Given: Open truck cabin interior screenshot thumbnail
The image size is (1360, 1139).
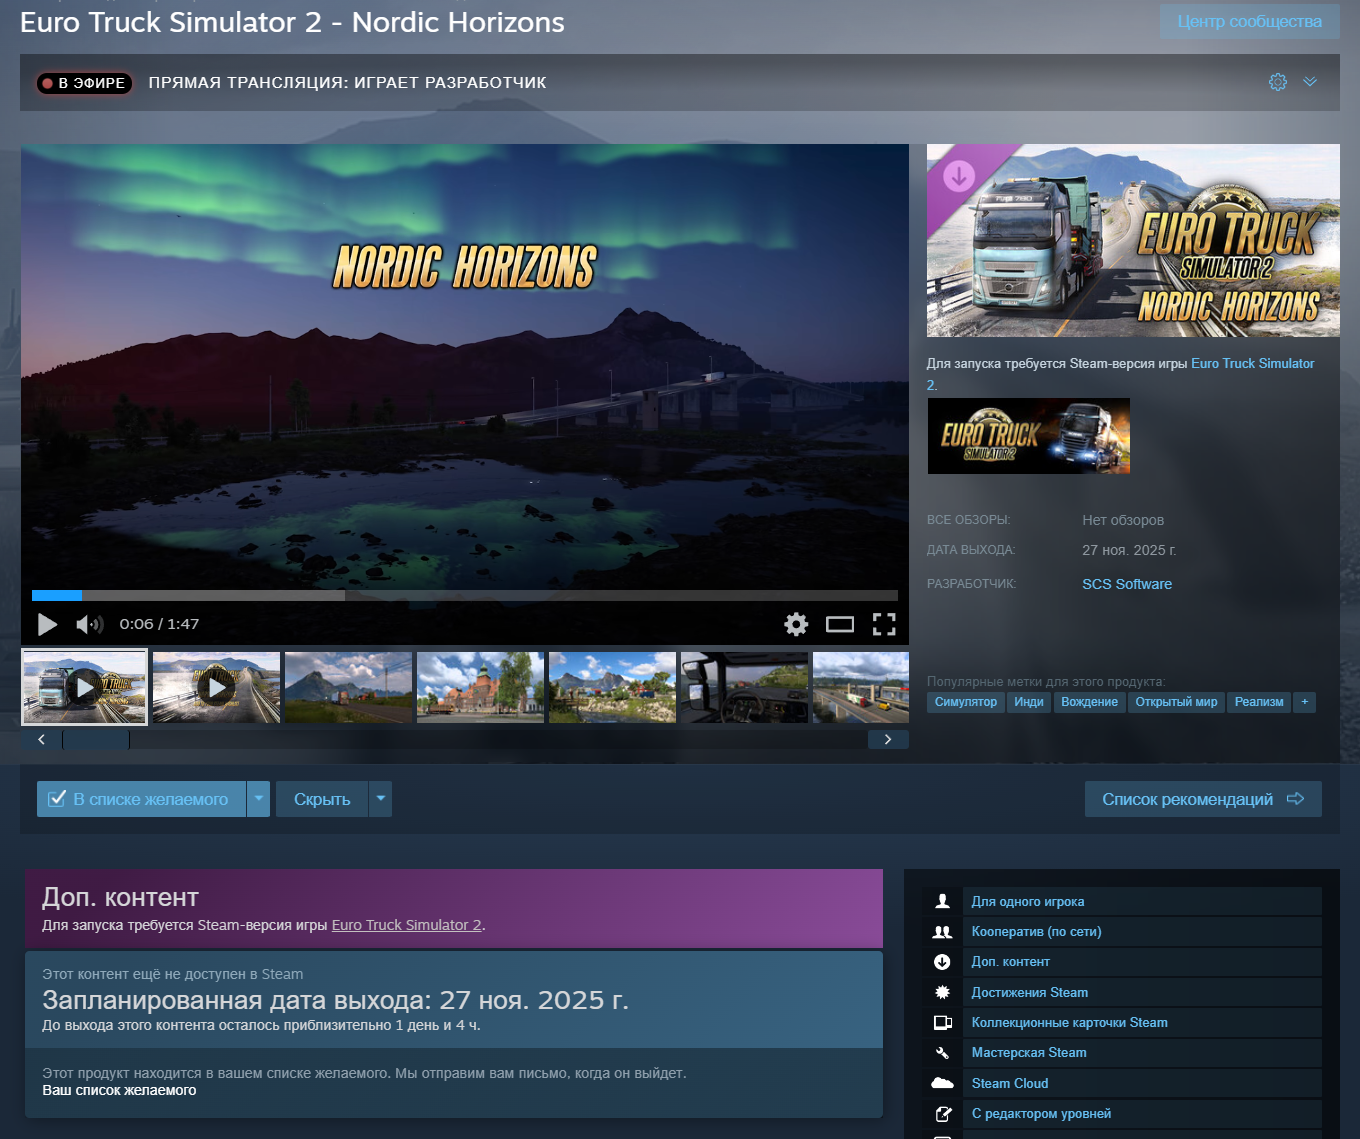Looking at the screenshot, I should click(x=744, y=687).
